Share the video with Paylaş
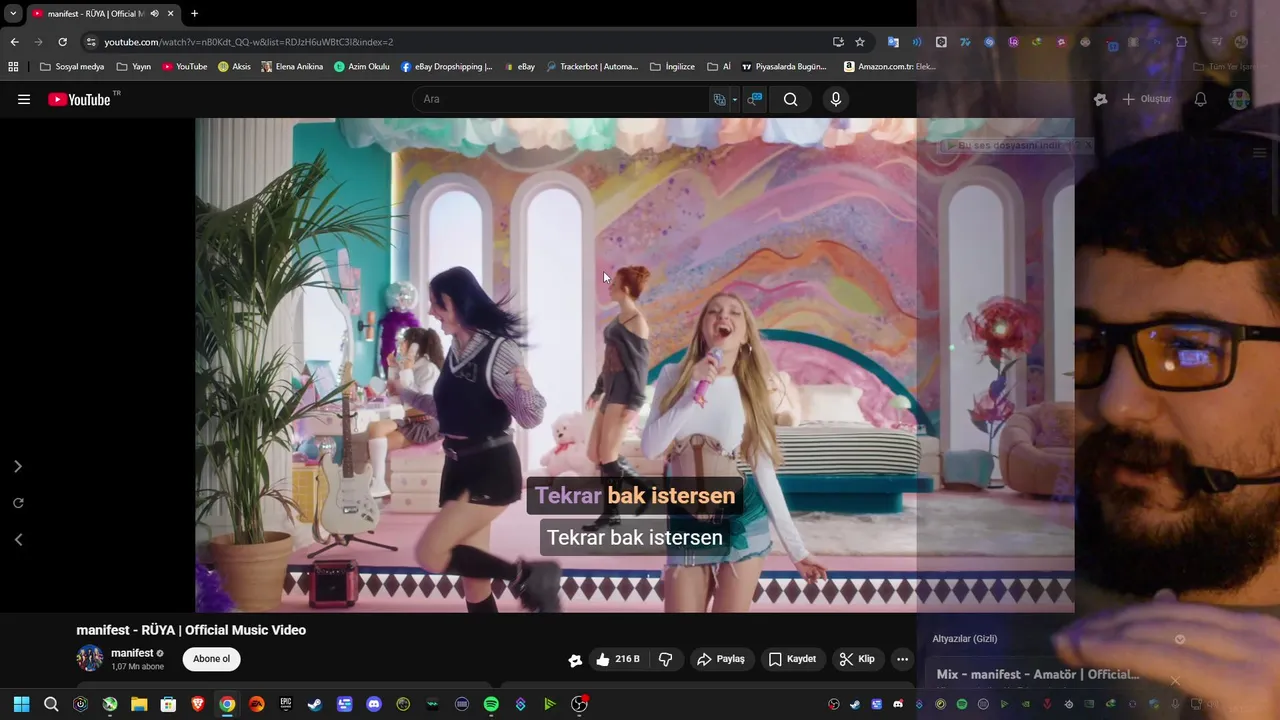The height and width of the screenshot is (720, 1280). [x=721, y=659]
